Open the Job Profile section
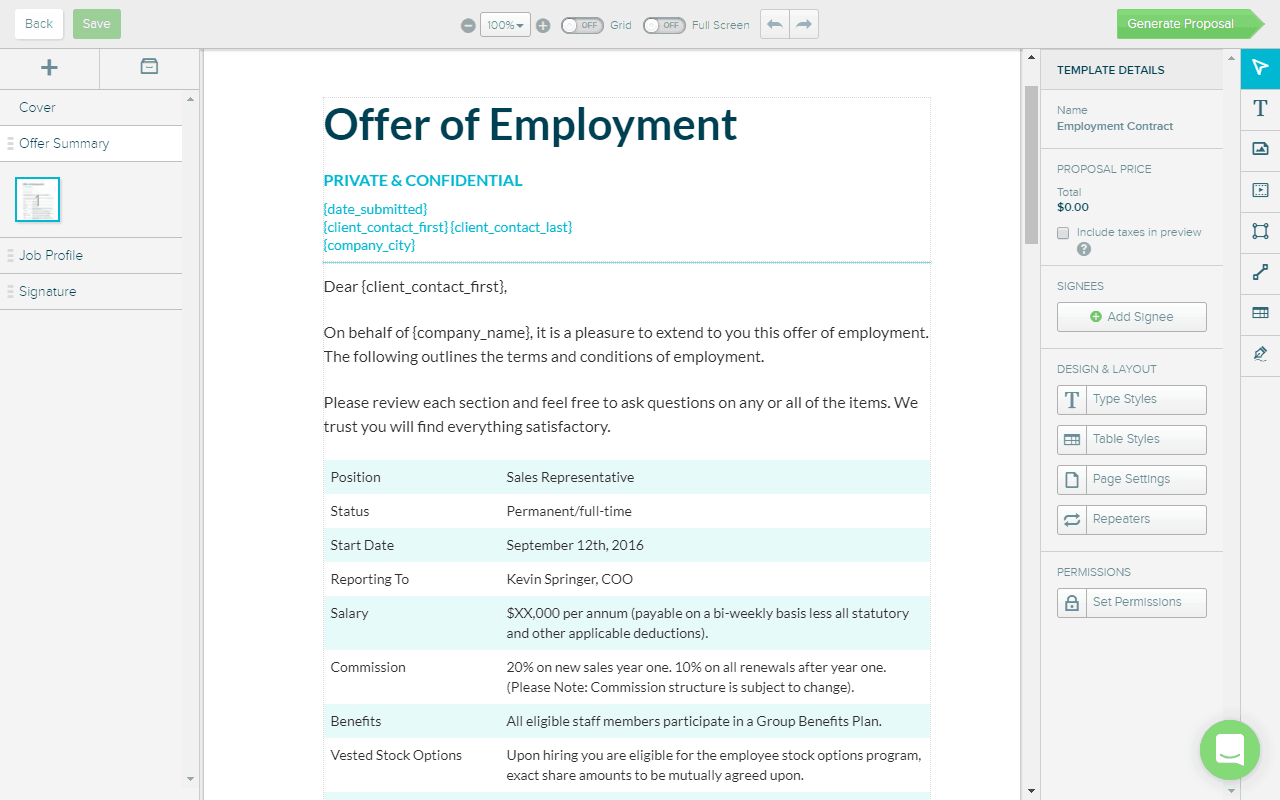Viewport: 1280px width, 800px height. click(91, 256)
